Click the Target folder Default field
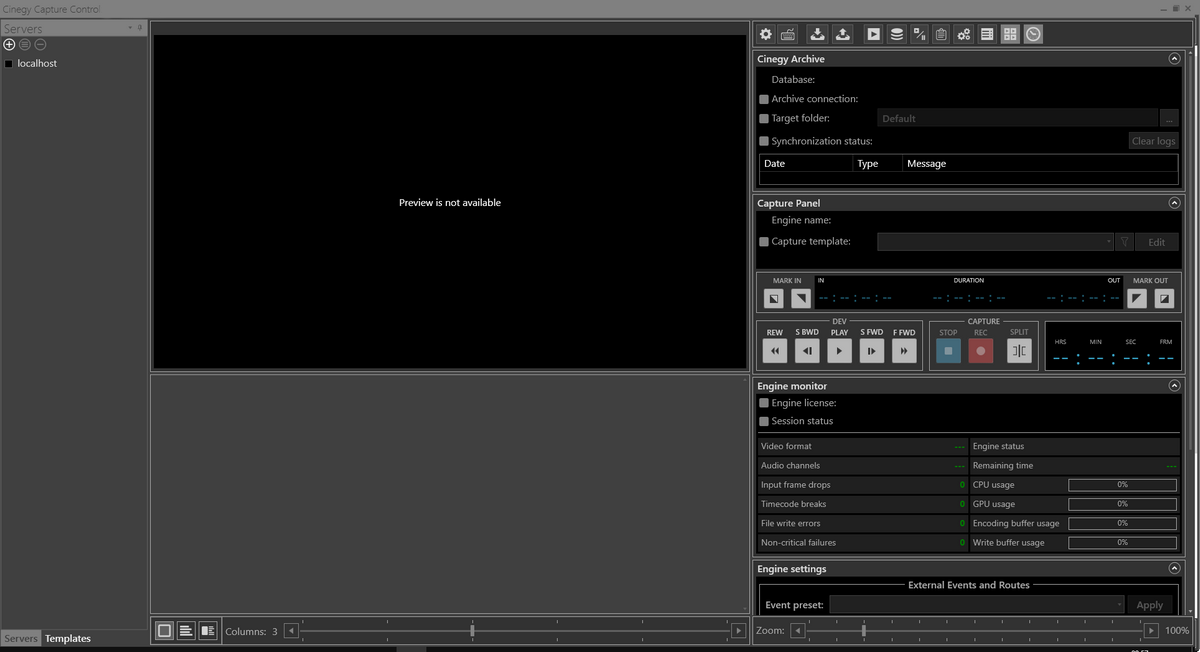This screenshot has width=1200, height=652. 1017,118
